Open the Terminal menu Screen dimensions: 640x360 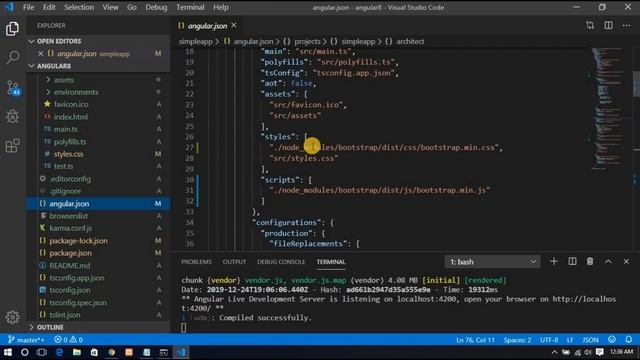(x=190, y=7)
